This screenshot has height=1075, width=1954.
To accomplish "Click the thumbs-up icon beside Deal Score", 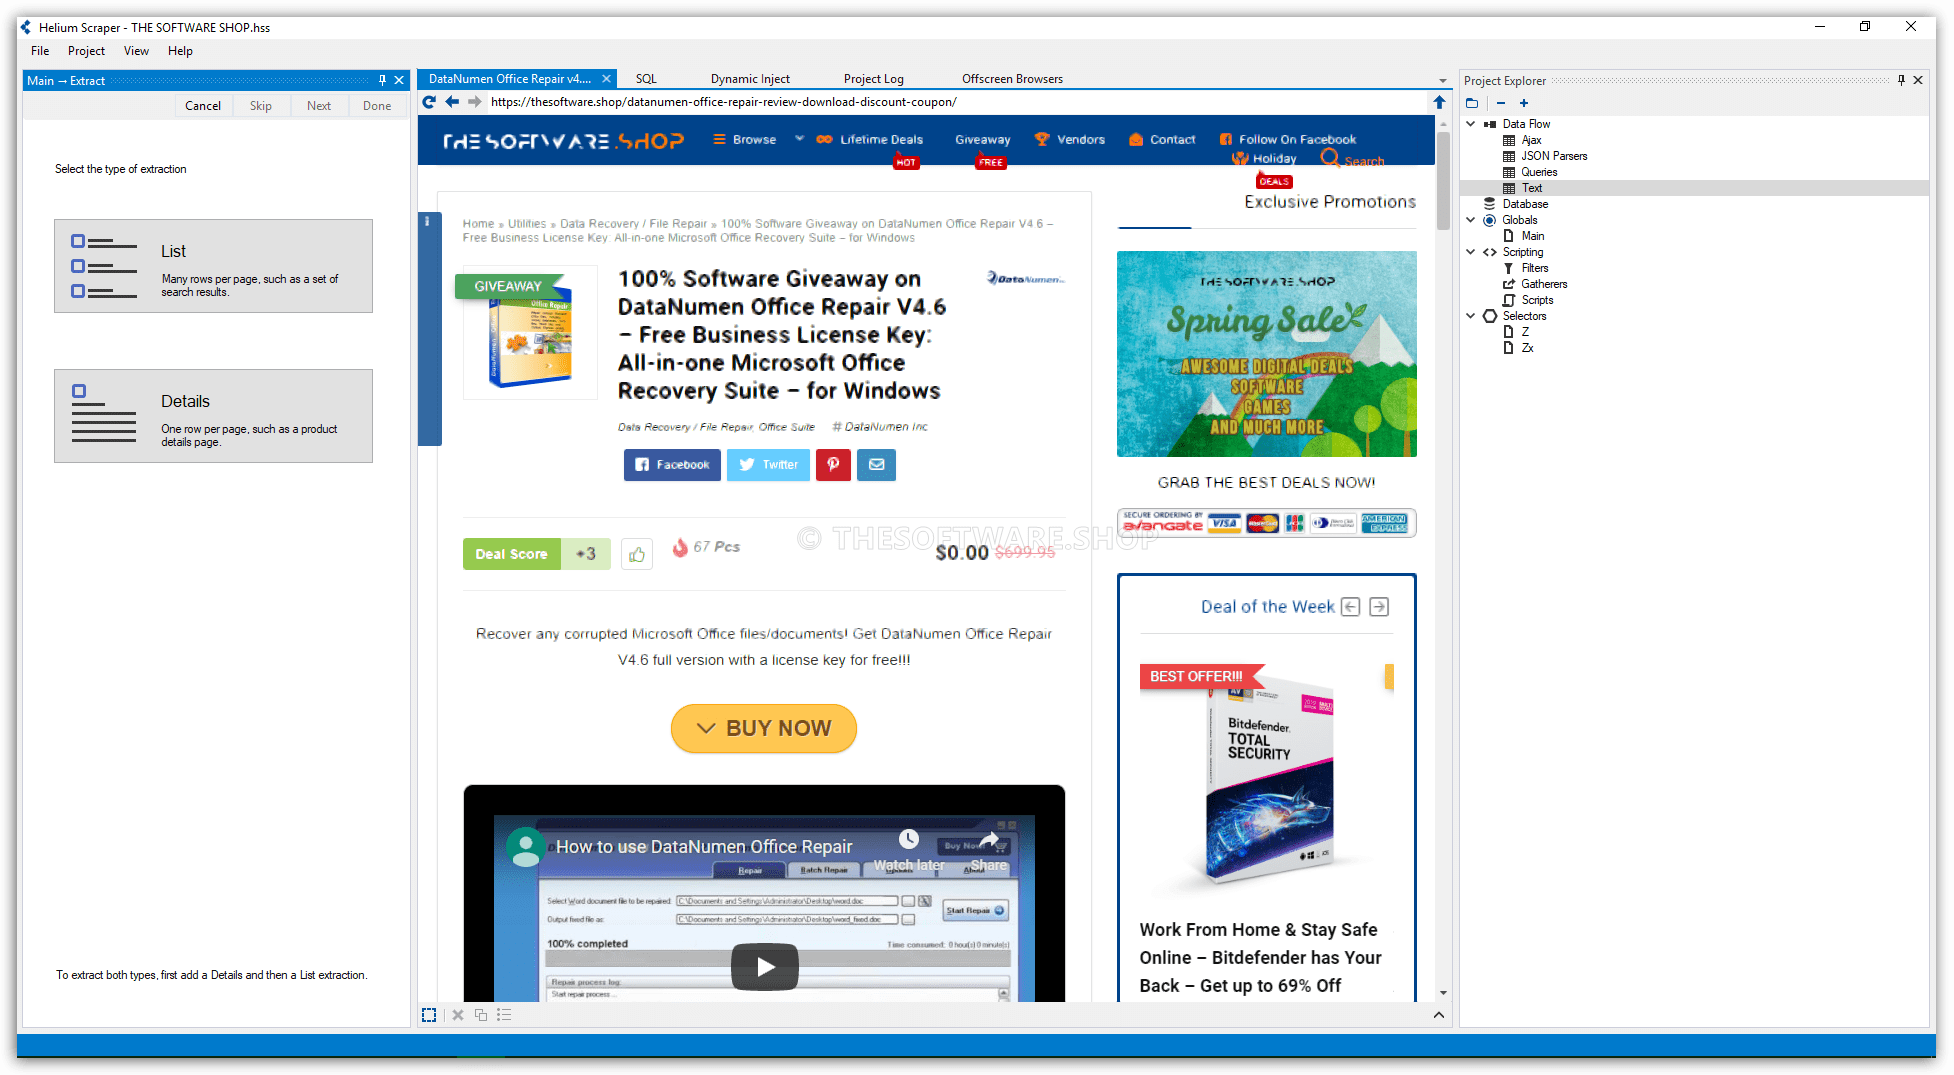I will pos(637,554).
